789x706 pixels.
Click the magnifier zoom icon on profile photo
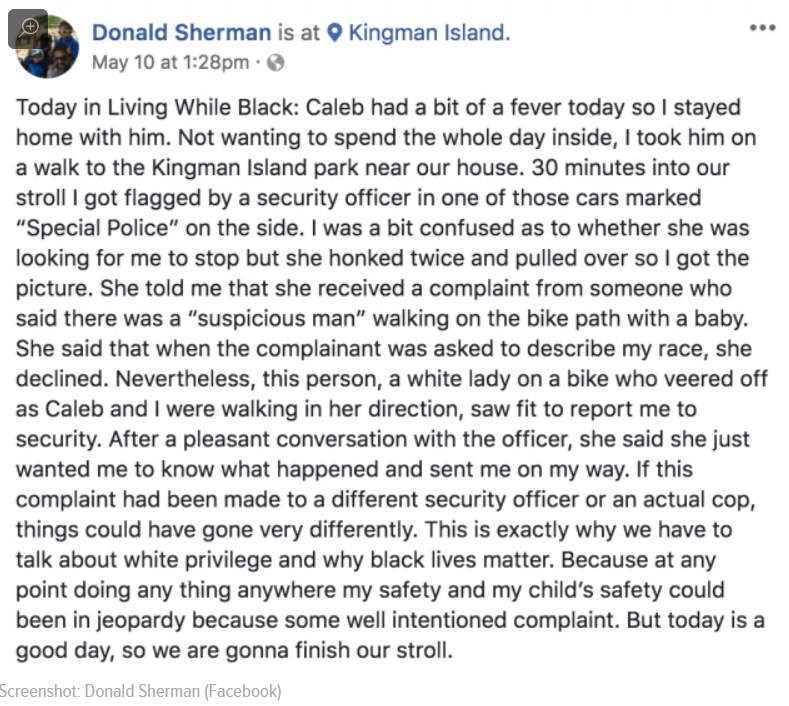[x=28, y=29]
